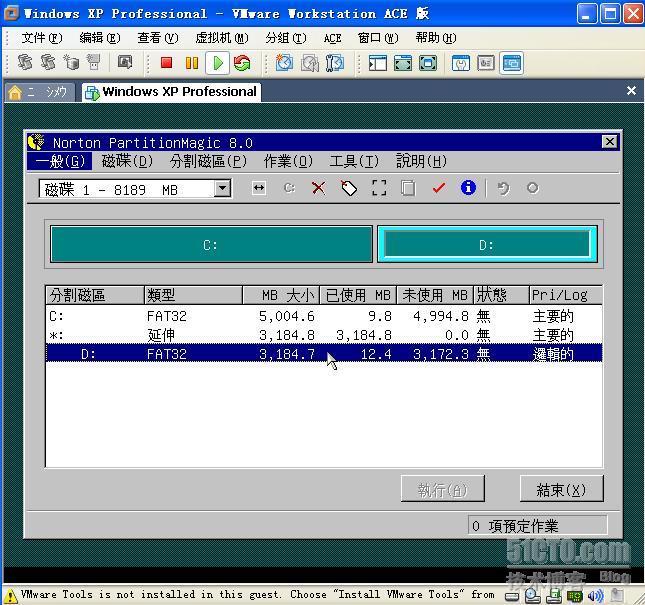The height and width of the screenshot is (605, 645).
Task: Click the hard disk status bar icon
Action: point(511,596)
